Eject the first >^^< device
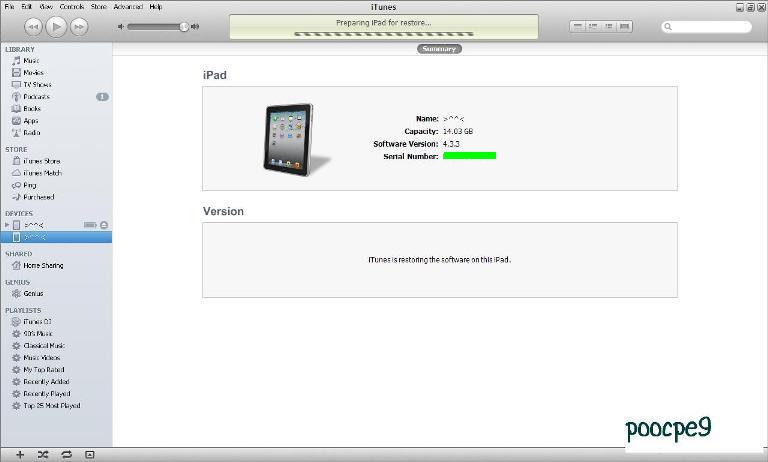Viewport: 768px width, 462px height. coord(104,225)
